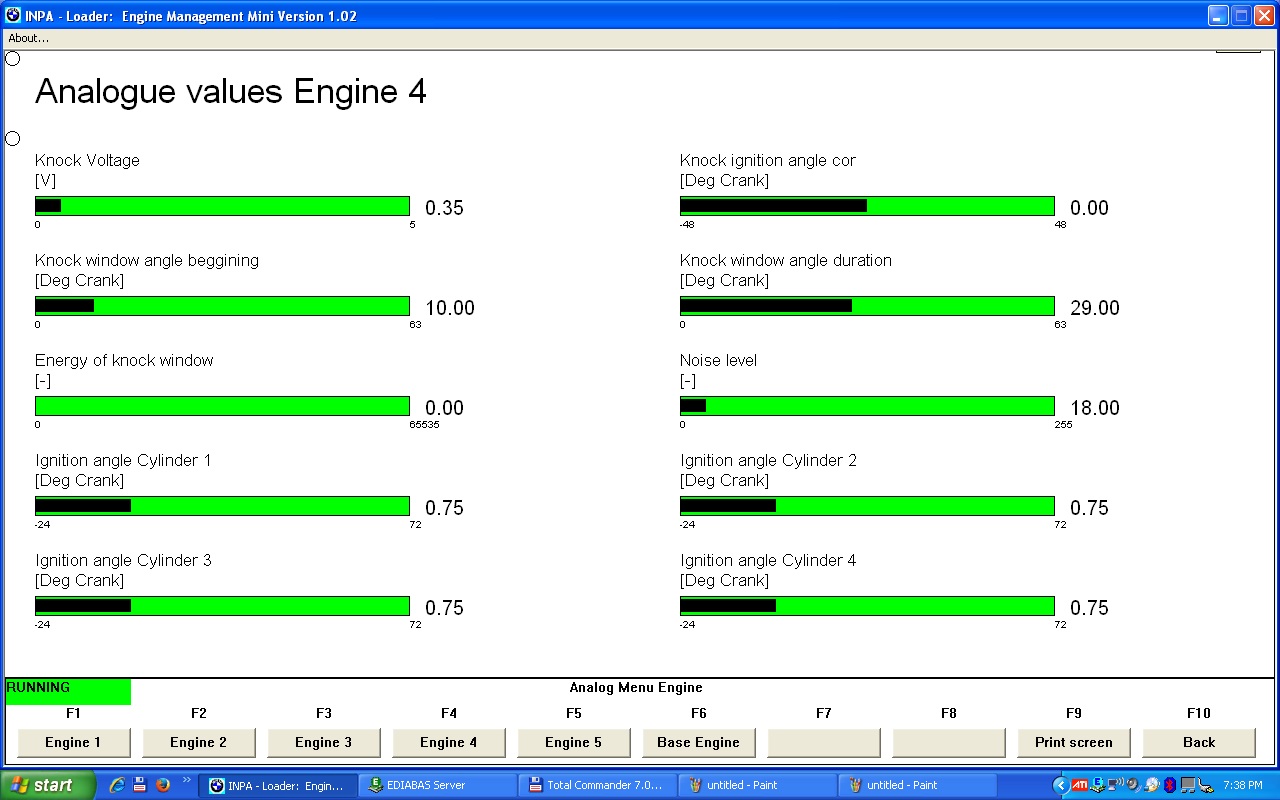This screenshot has height=800, width=1280.
Task: Open the Windows Start menu
Action: 48,785
